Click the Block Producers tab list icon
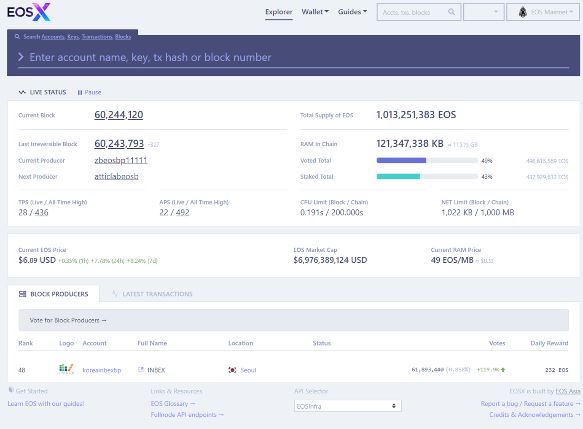Image resolution: width=583 pixels, height=429 pixels. (22, 294)
